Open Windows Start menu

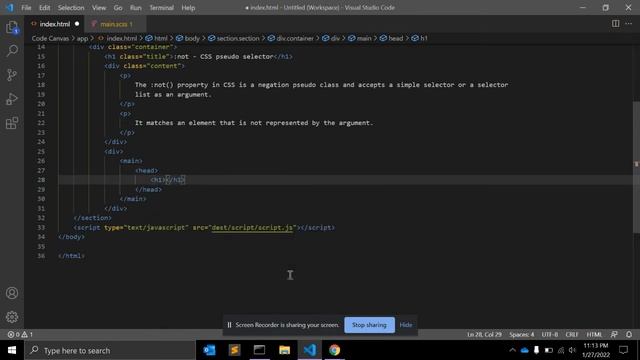12,350
